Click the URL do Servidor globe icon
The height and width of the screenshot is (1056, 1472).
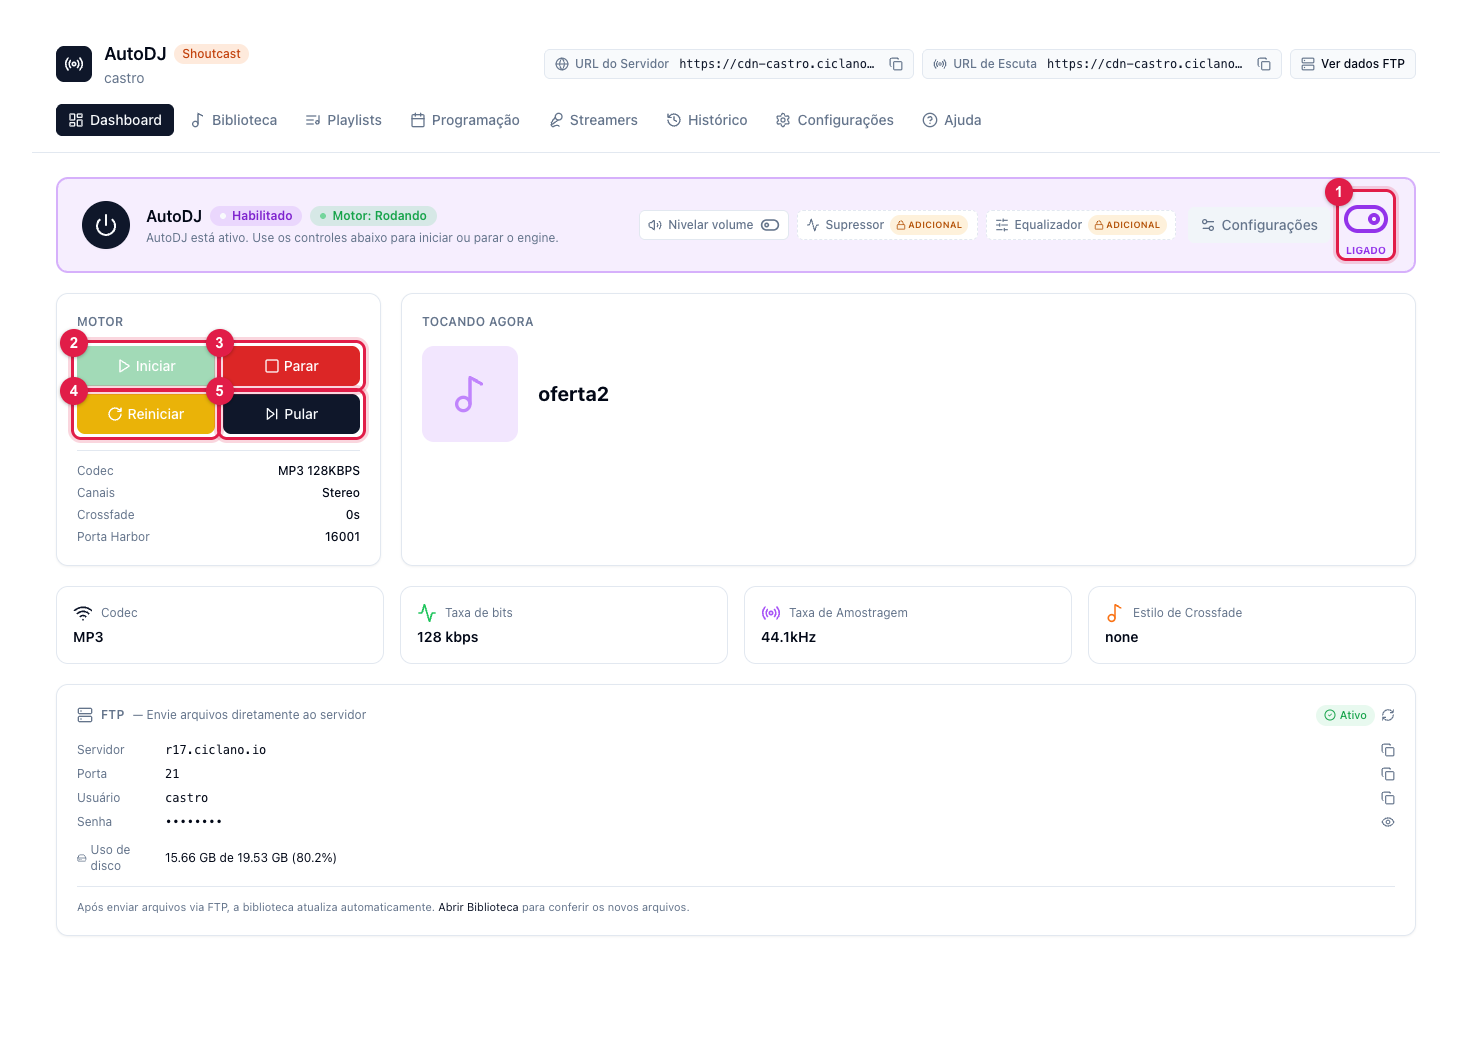[562, 64]
